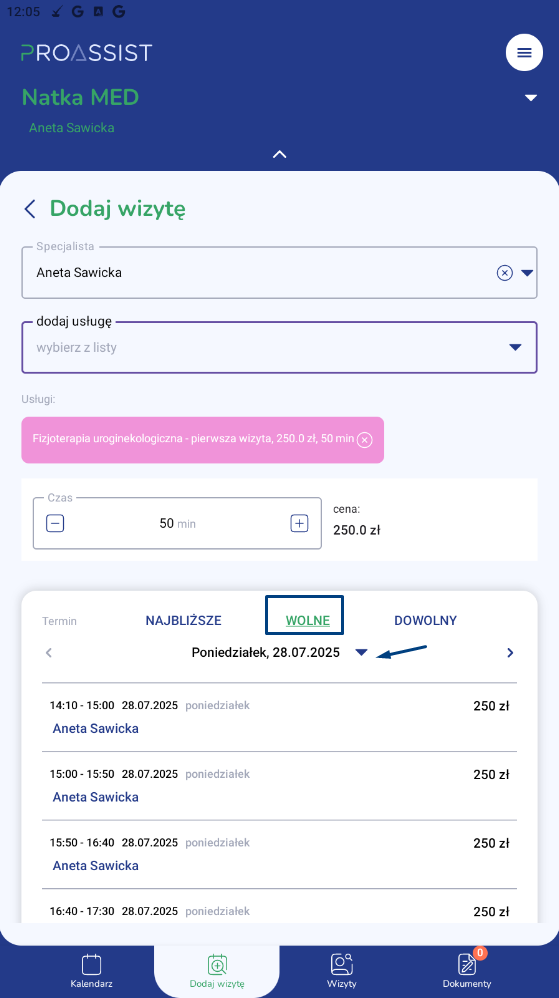
Task: Choose the 15:00 - 15:50 time slot
Action: [280, 786]
